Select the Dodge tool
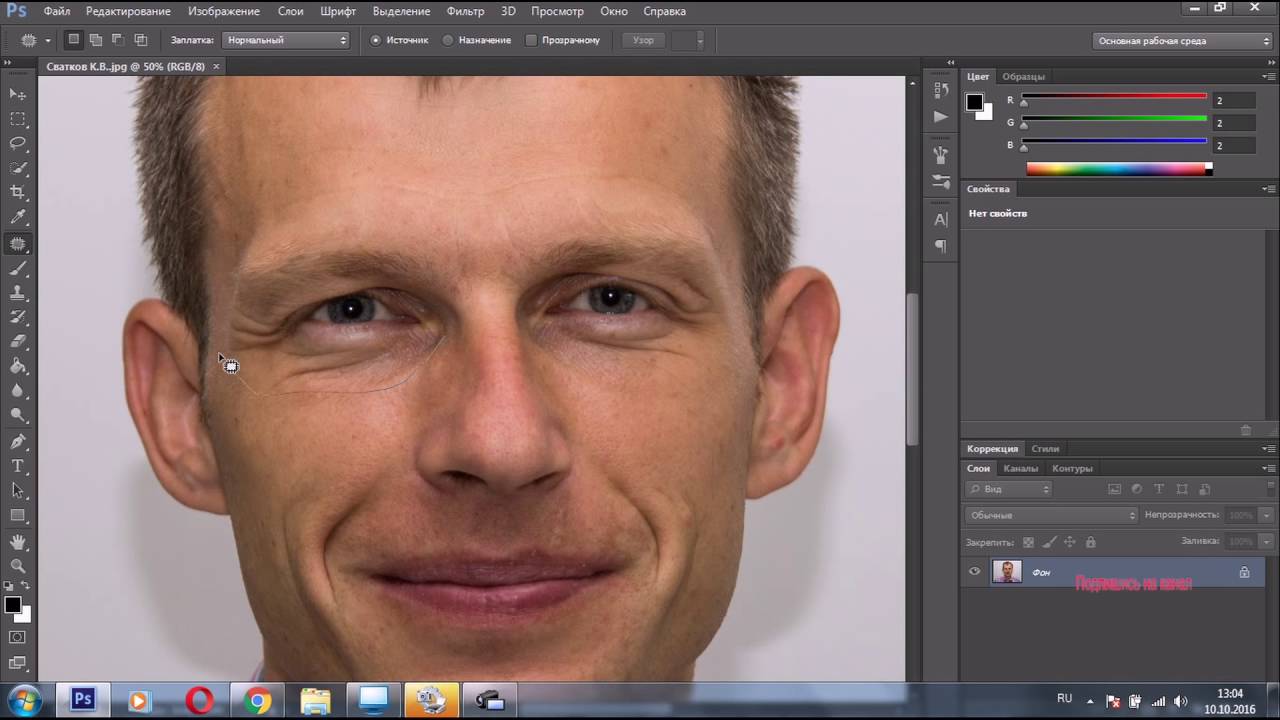Viewport: 1280px width, 720px height. point(18,416)
